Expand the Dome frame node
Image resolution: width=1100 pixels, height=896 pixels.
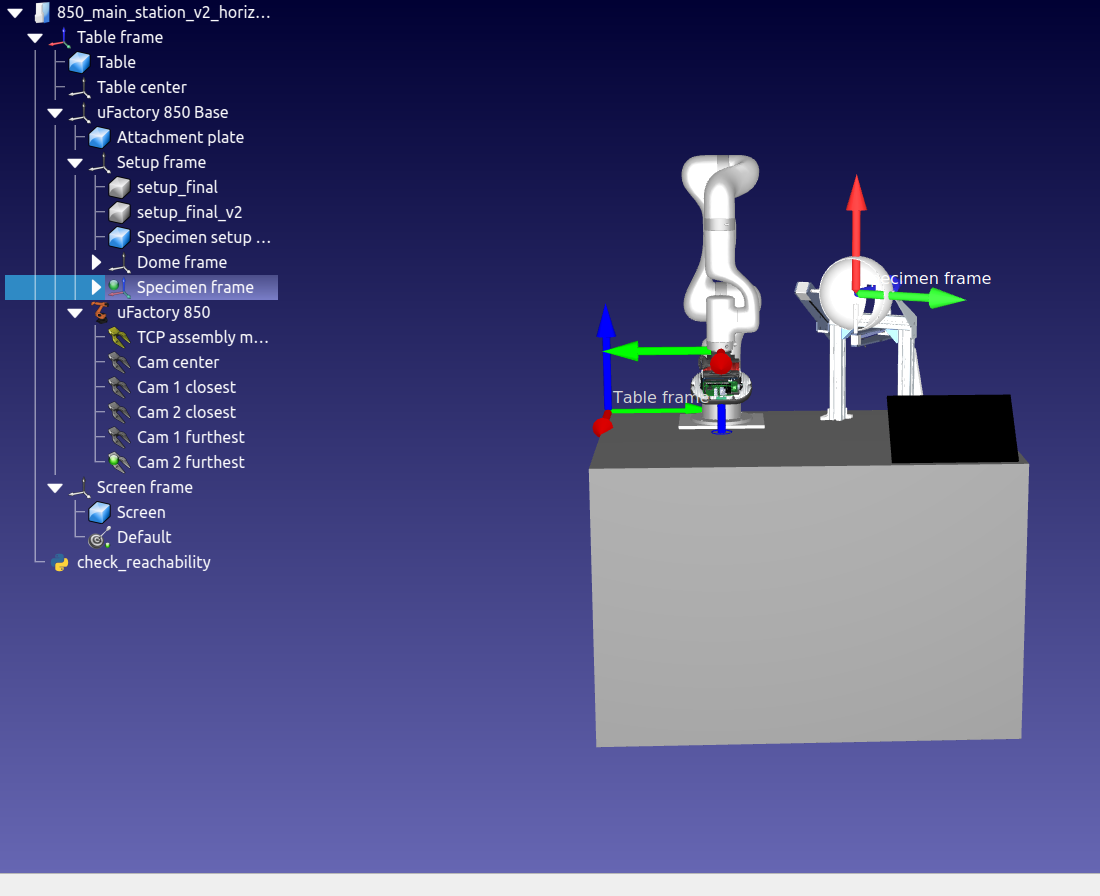(x=96, y=262)
